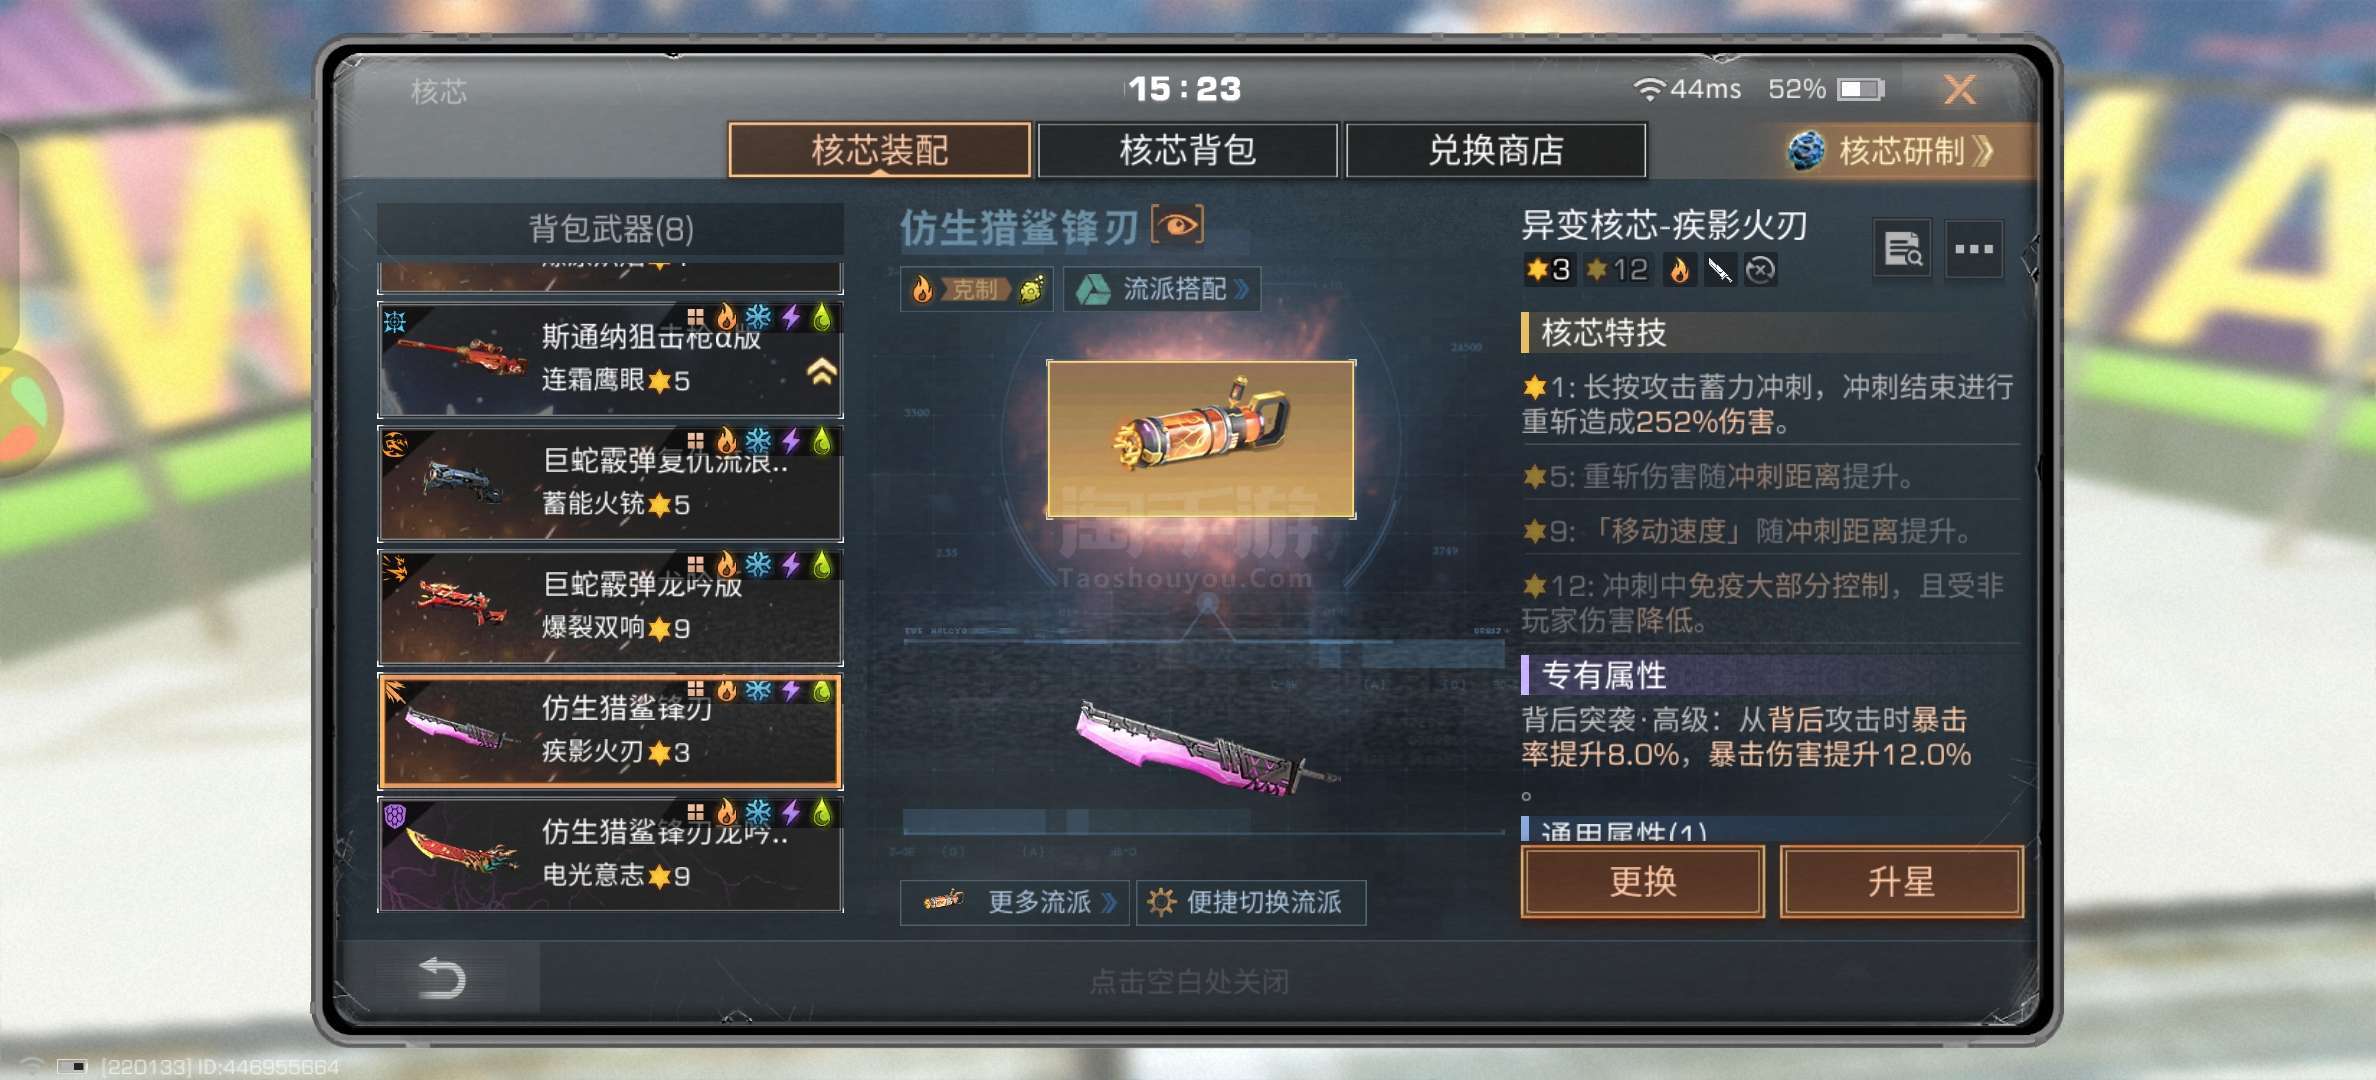Image resolution: width=2376 pixels, height=1080 pixels.
Task: Select the ★3 star level toggle
Action: click(1548, 270)
